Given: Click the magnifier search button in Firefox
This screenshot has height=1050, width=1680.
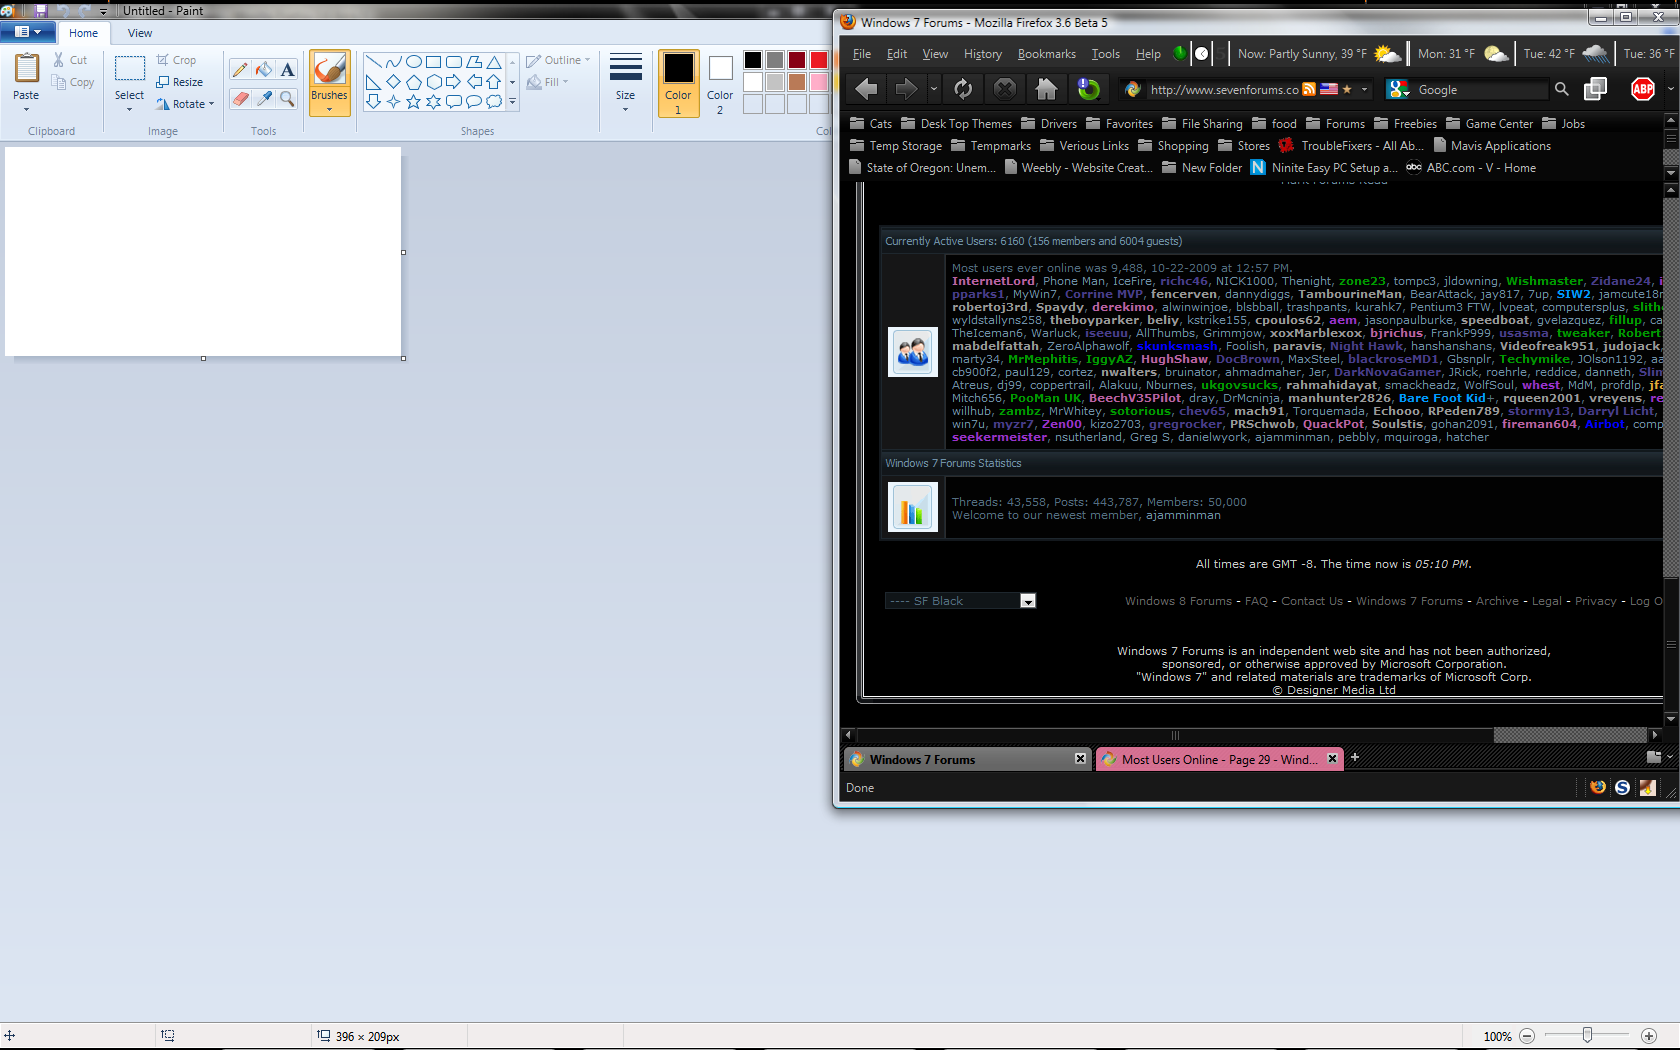Looking at the screenshot, I should [x=1562, y=89].
